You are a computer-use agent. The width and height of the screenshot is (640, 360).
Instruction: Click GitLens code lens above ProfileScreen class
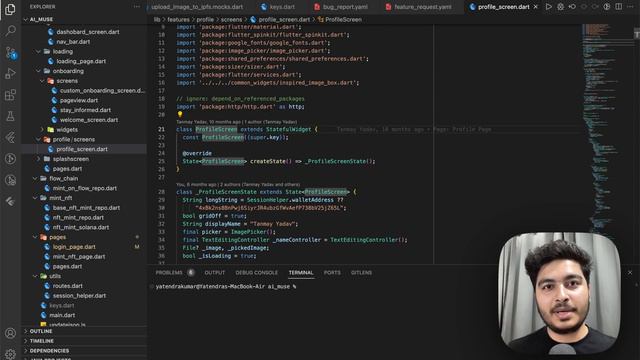click(x=236, y=122)
